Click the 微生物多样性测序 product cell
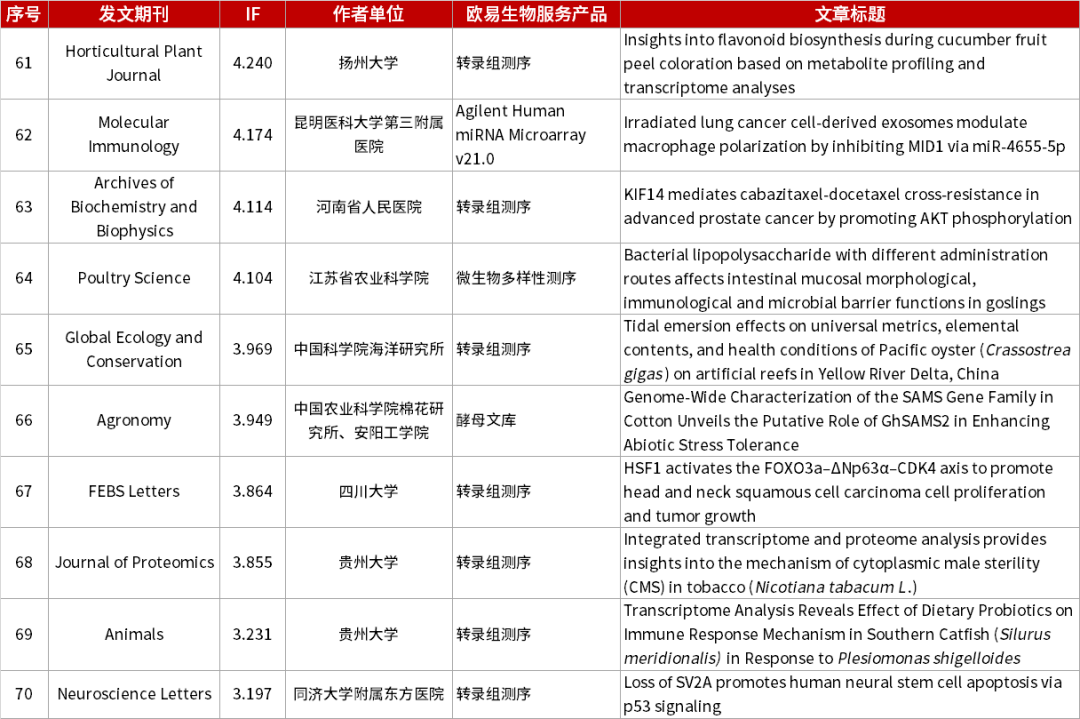1080x719 pixels. (536, 278)
